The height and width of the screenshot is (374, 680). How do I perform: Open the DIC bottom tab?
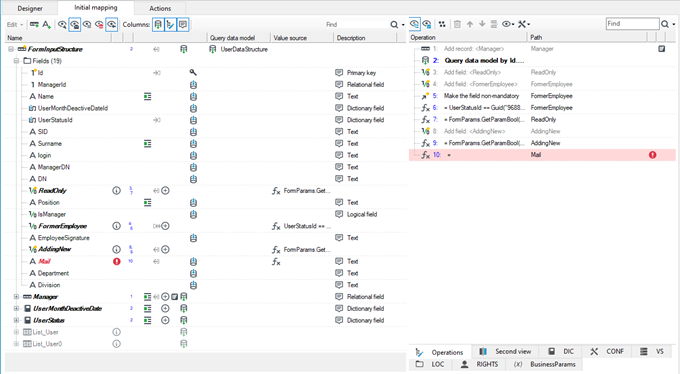click(x=561, y=351)
